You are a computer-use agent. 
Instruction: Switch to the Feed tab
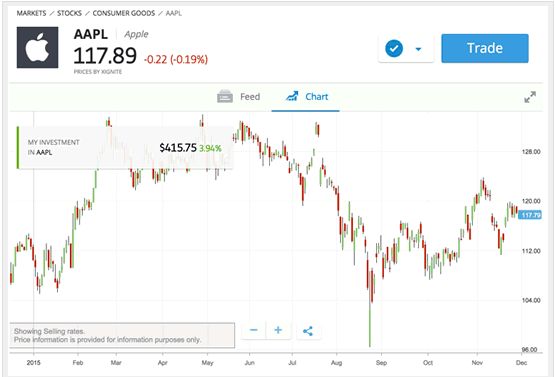click(x=239, y=97)
